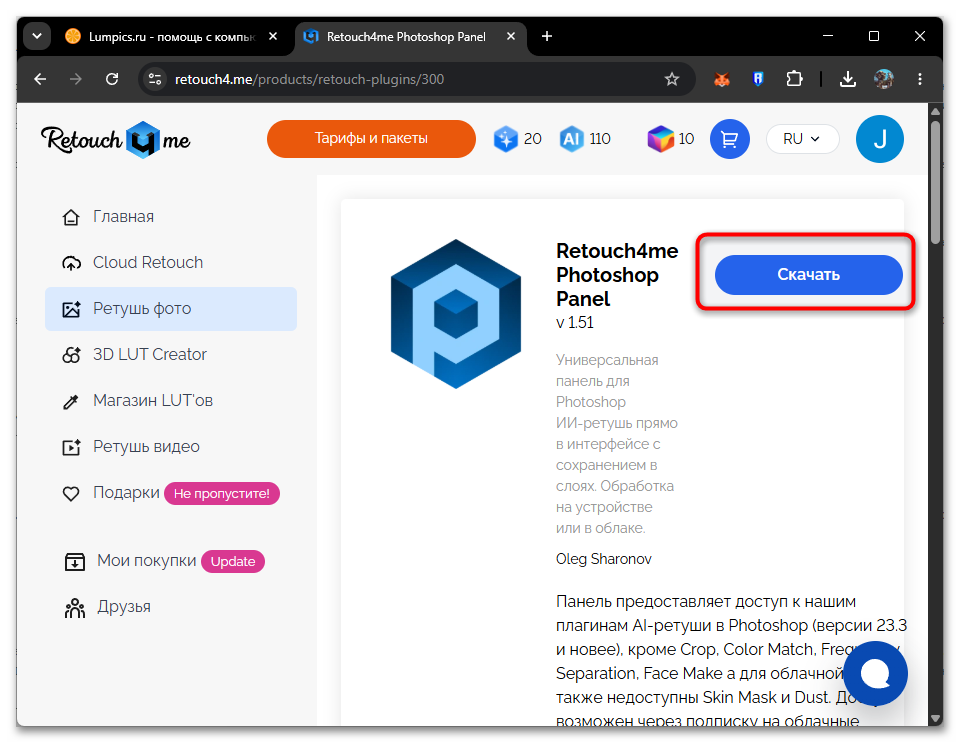Click the 3D LUT Creator circles icon
This screenshot has width=960, height=743.
pyautogui.click(x=71, y=355)
